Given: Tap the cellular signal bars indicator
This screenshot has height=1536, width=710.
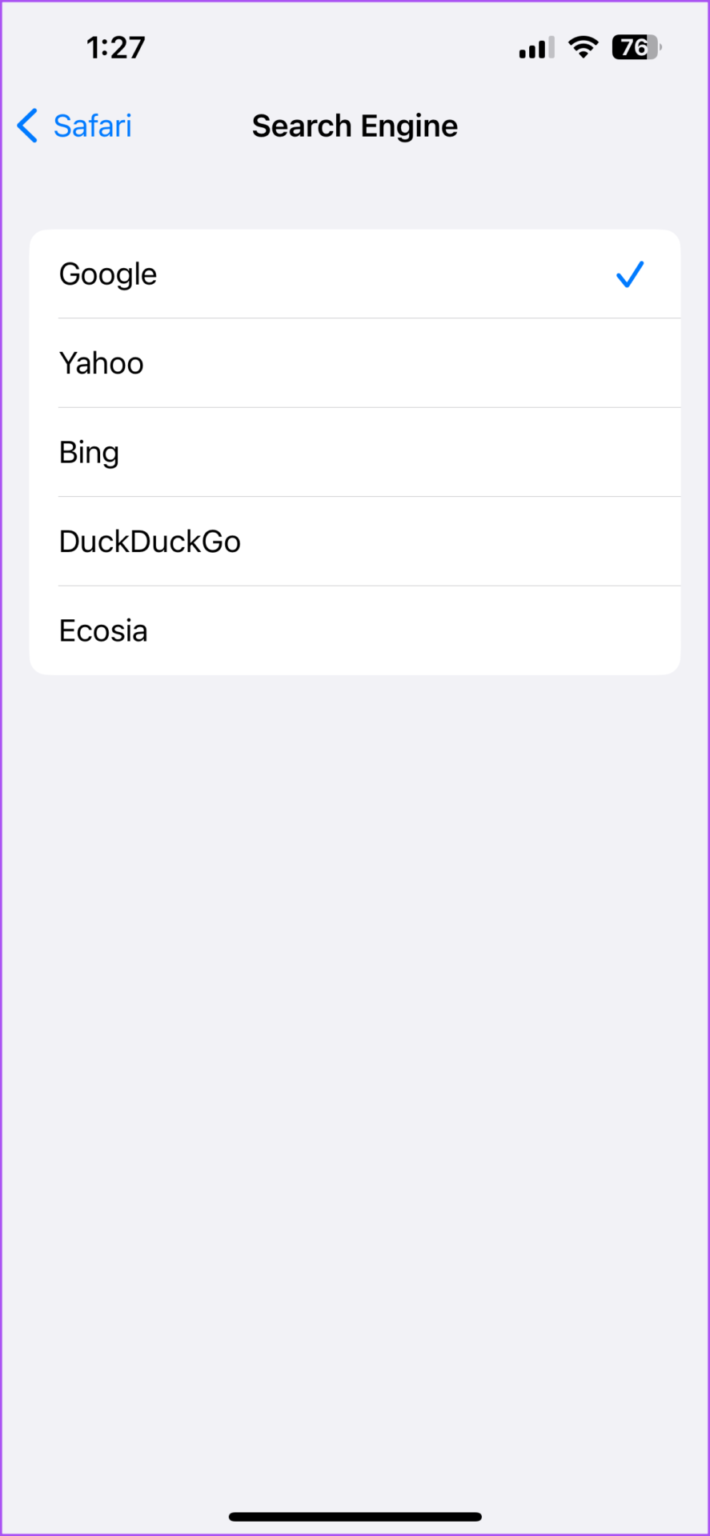Looking at the screenshot, I should pos(533,47).
